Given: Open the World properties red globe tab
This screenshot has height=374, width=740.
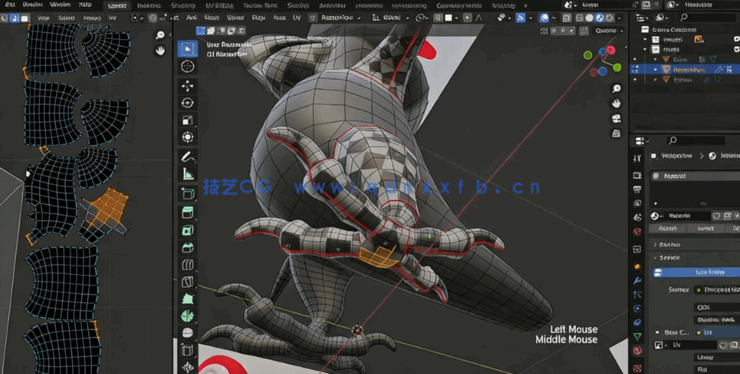Looking at the screenshot, I should tap(637, 232).
